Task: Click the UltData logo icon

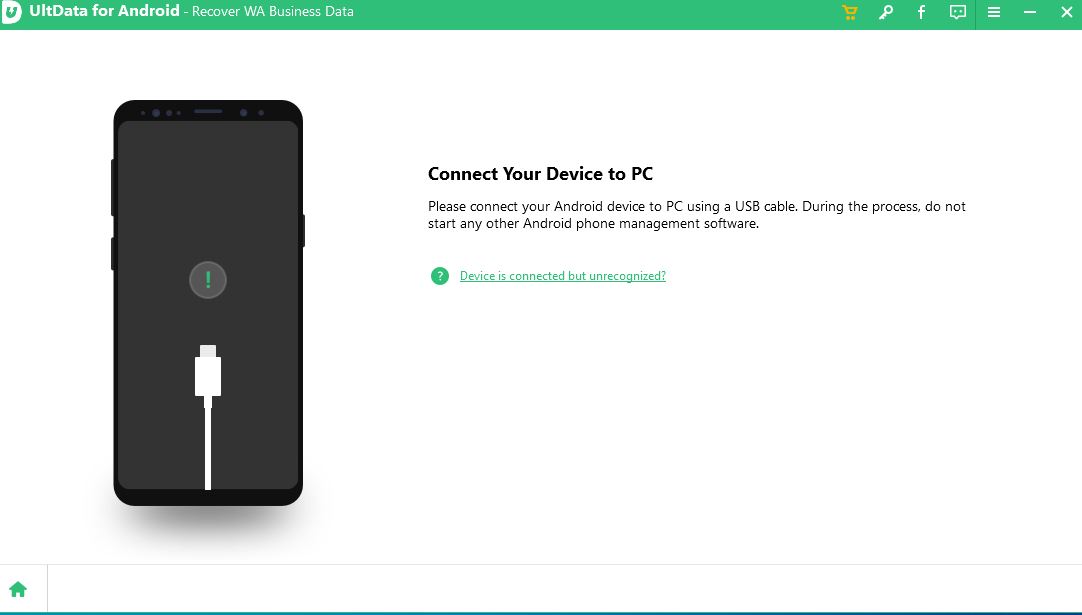Action: (x=11, y=12)
